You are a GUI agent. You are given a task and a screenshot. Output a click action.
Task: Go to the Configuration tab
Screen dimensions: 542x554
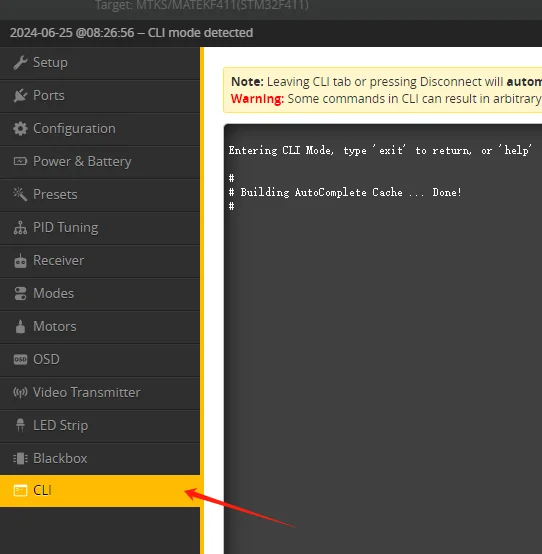(x=100, y=129)
